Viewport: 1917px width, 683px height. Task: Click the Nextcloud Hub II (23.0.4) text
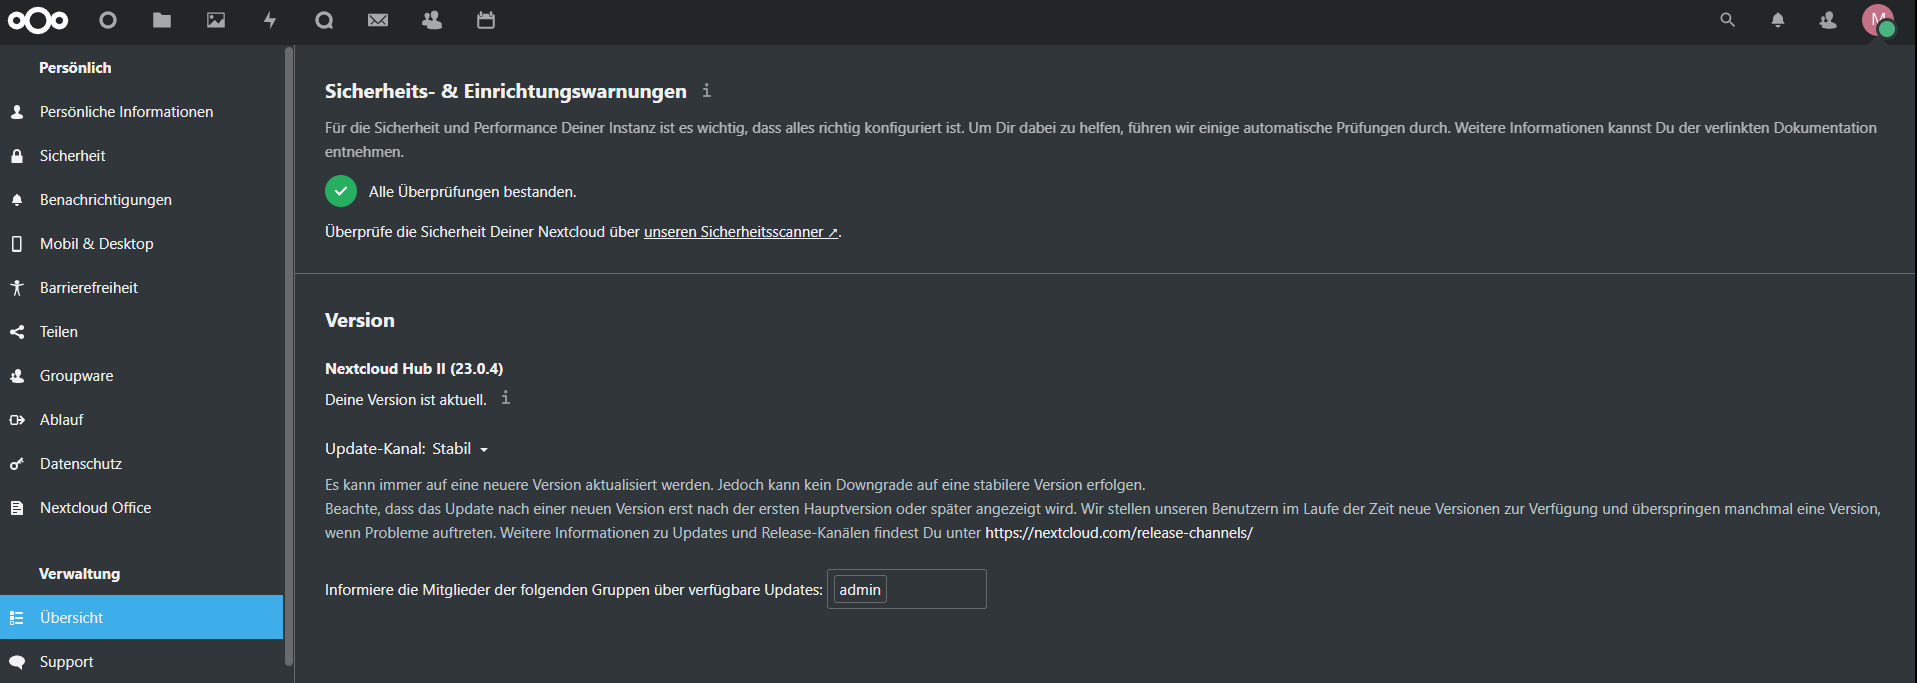(x=414, y=369)
